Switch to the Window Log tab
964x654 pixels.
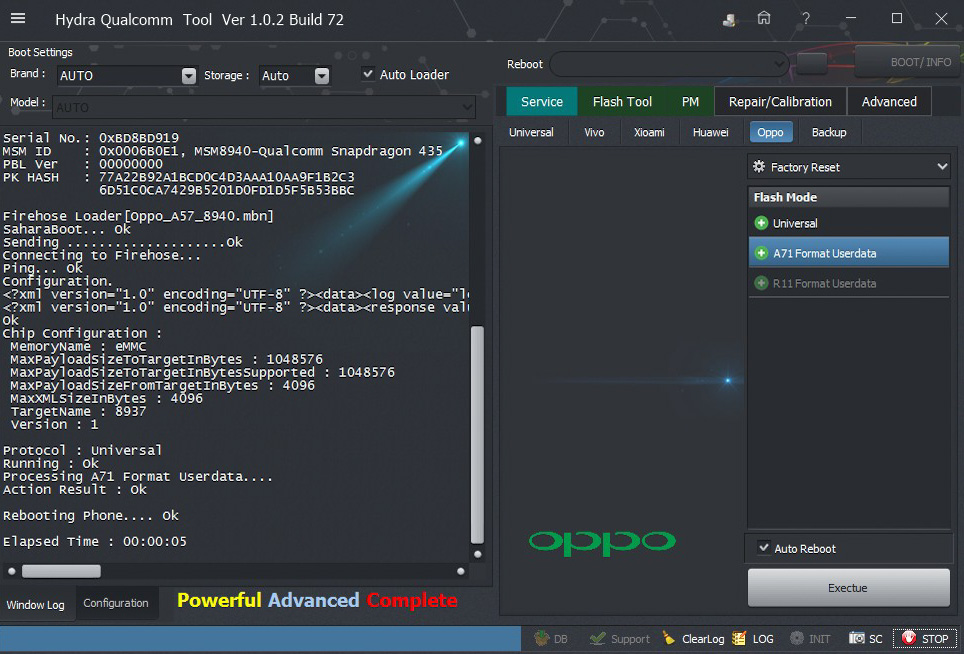pos(36,605)
